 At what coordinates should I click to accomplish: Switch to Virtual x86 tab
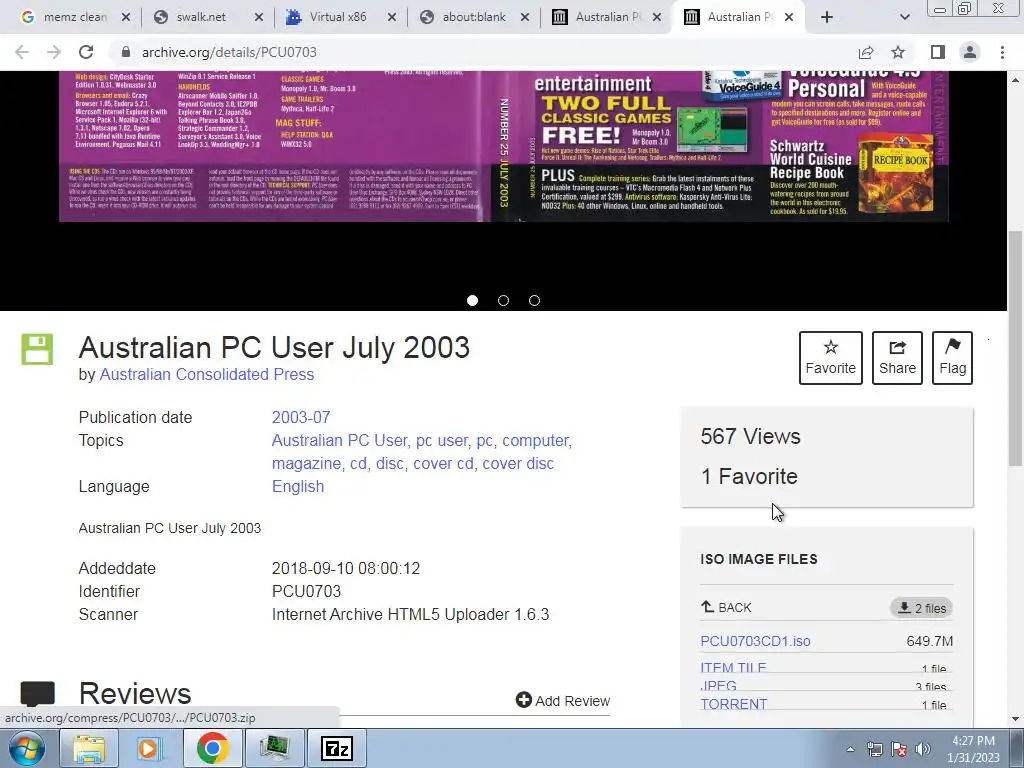pos(338,17)
